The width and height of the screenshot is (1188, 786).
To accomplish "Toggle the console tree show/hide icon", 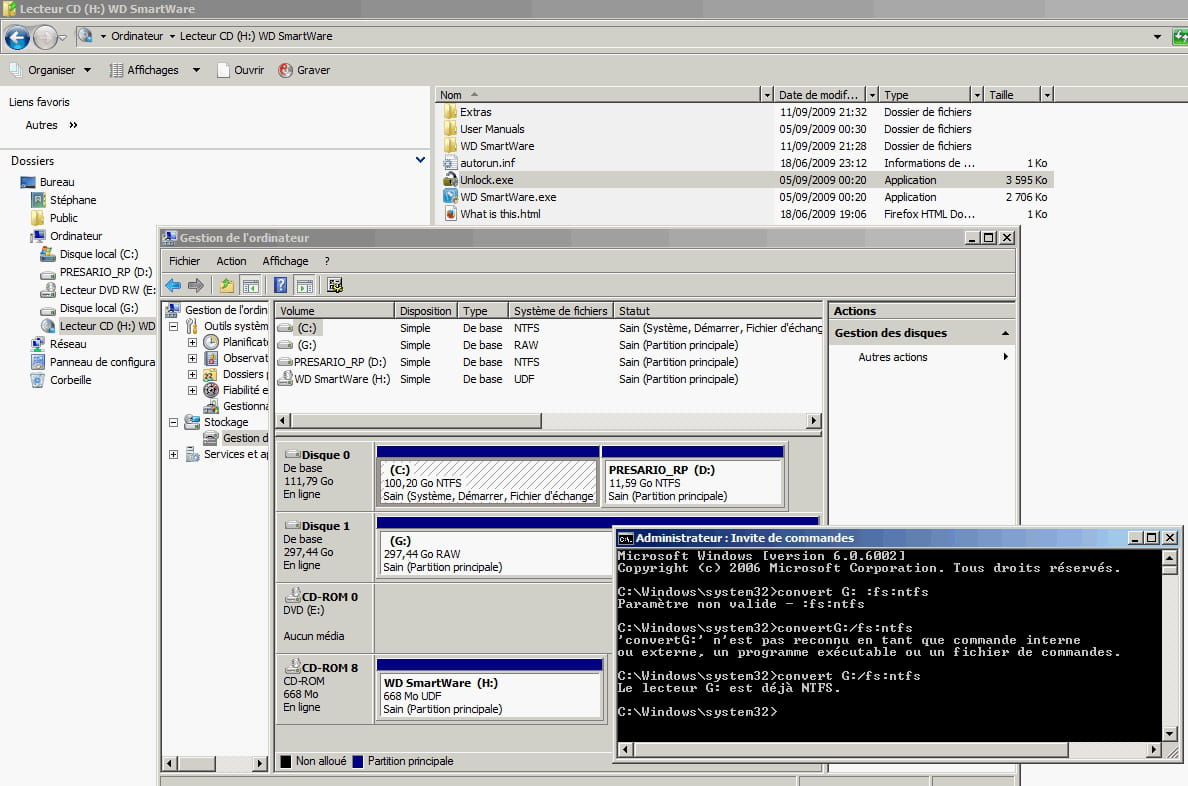I will (x=250, y=285).
